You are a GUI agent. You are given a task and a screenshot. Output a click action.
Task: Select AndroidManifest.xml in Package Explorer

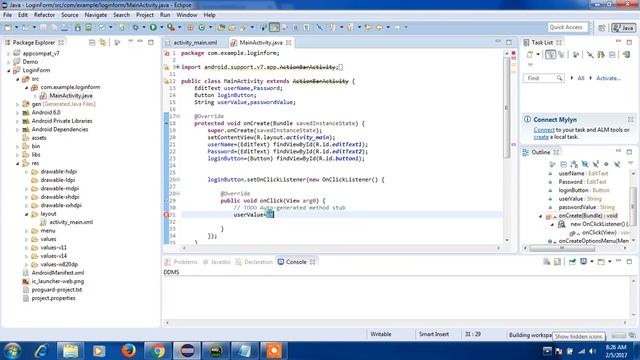click(x=58, y=273)
